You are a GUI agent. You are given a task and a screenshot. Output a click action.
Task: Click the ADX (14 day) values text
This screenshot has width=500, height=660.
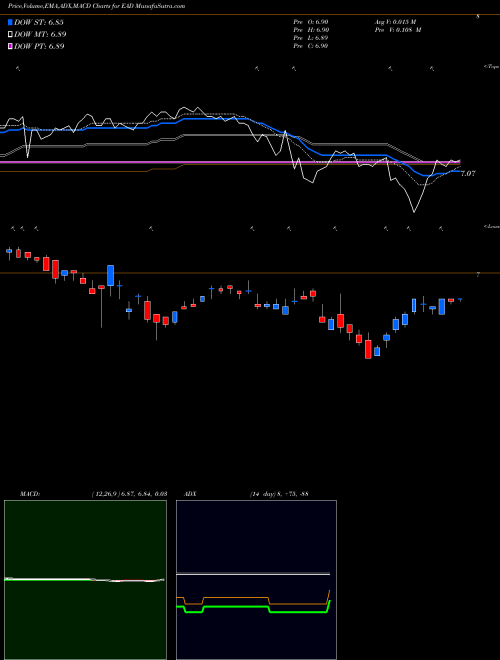(x=279, y=494)
